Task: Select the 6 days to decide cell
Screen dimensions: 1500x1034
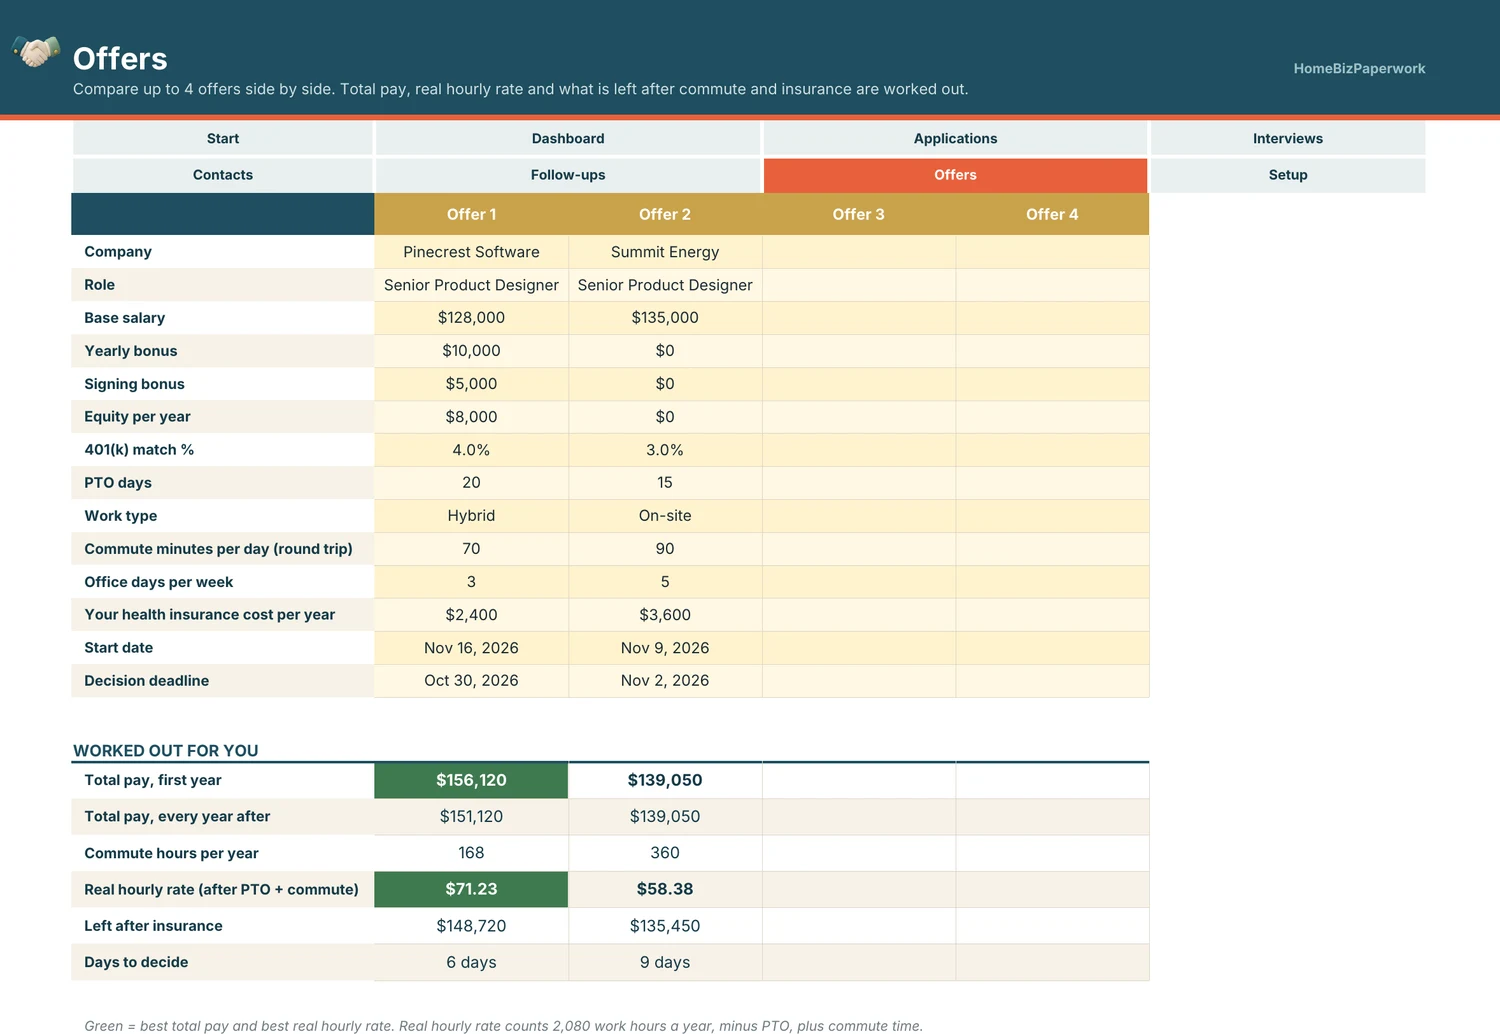Action: pos(471,962)
